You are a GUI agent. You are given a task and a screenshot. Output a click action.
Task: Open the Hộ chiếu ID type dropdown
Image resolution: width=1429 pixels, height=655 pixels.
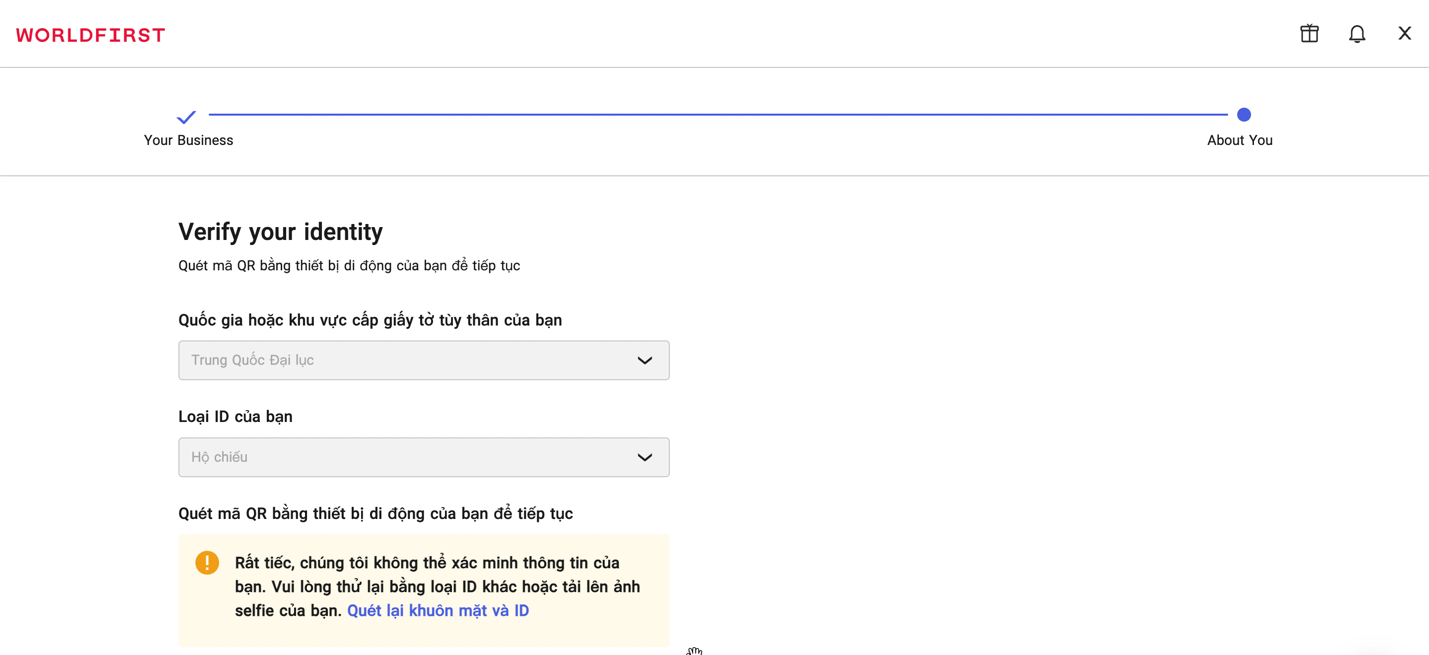click(400, 457)
